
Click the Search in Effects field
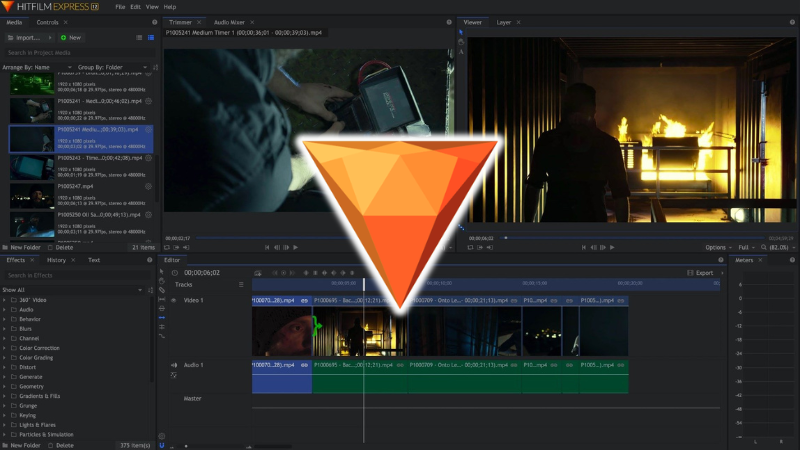[x=78, y=276]
